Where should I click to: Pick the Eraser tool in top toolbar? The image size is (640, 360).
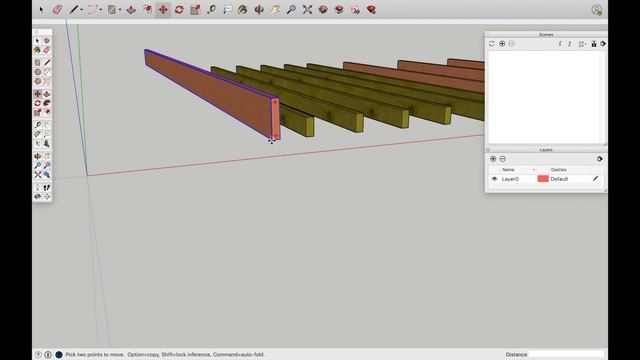pos(57,9)
